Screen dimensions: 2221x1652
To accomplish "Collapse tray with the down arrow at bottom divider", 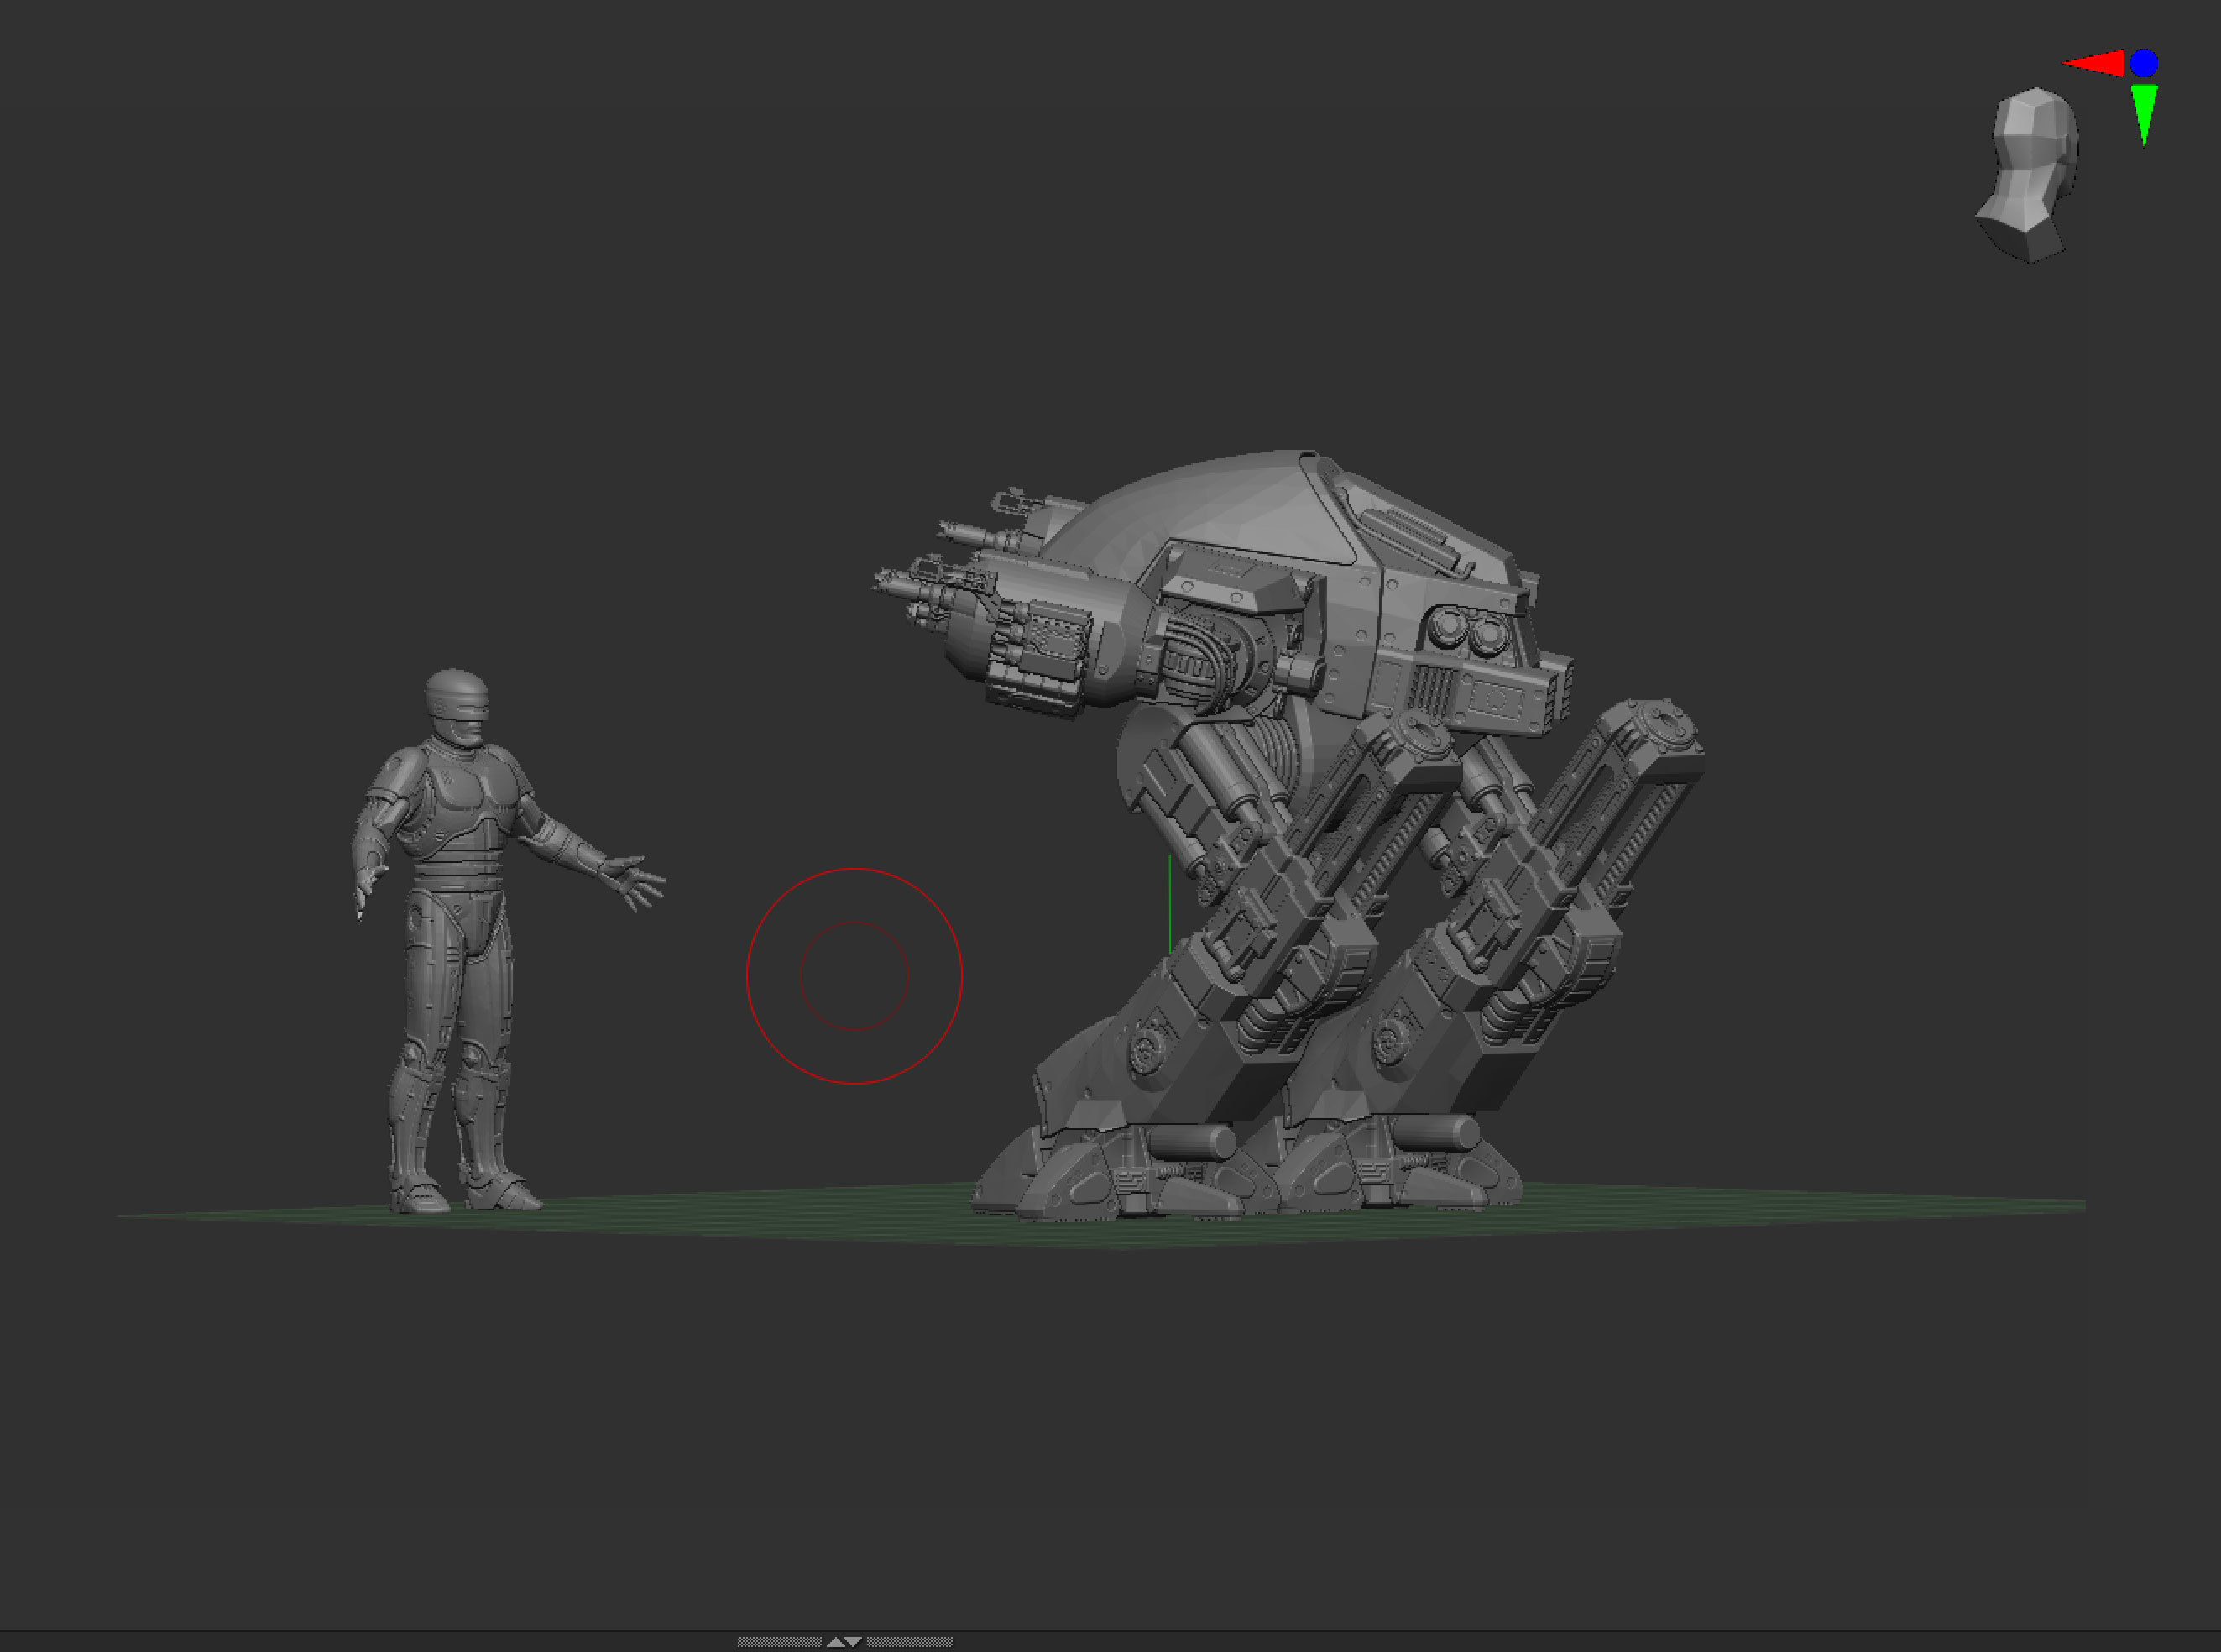I will point(853,1642).
